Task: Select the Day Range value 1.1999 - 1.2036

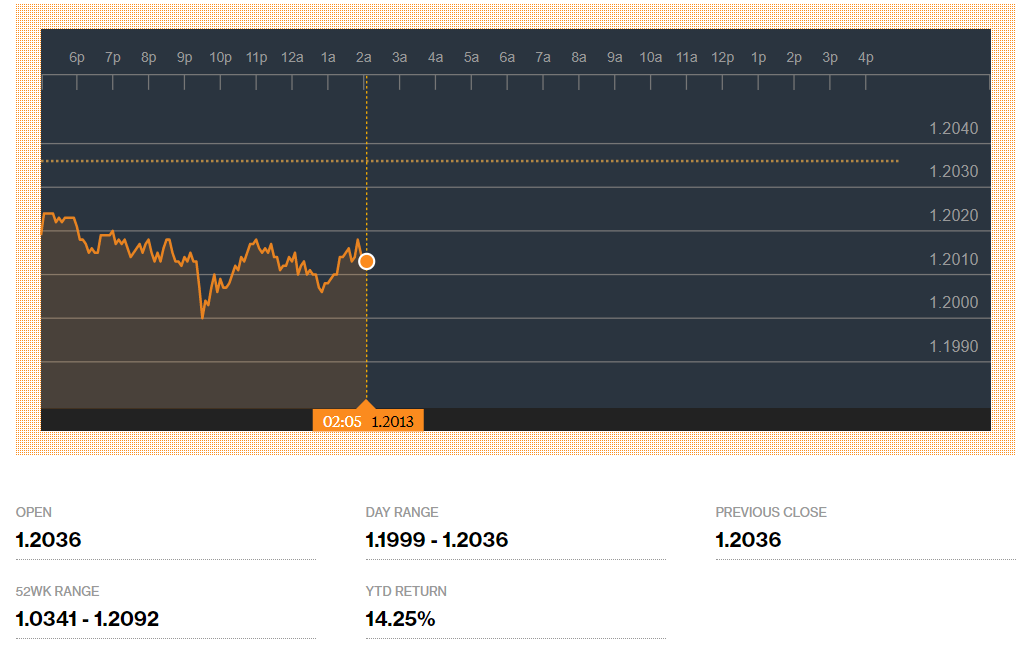Action: pyautogui.click(x=437, y=540)
